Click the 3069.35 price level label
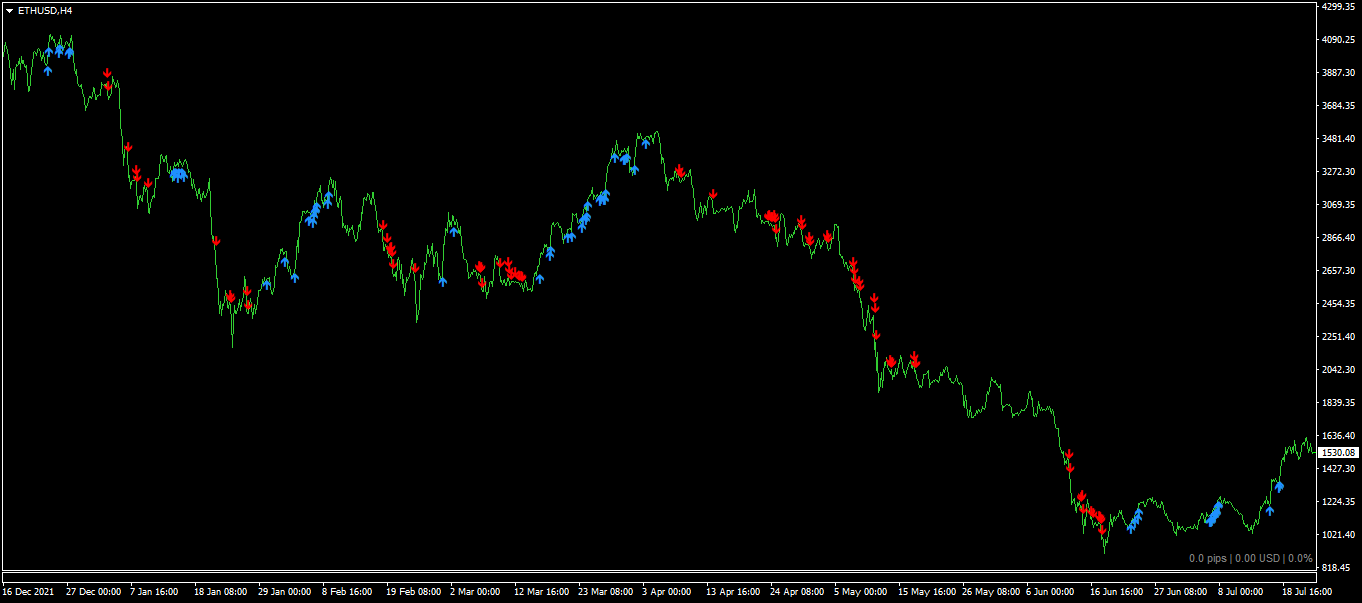The height and width of the screenshot is (603, 1362). 1338,205
